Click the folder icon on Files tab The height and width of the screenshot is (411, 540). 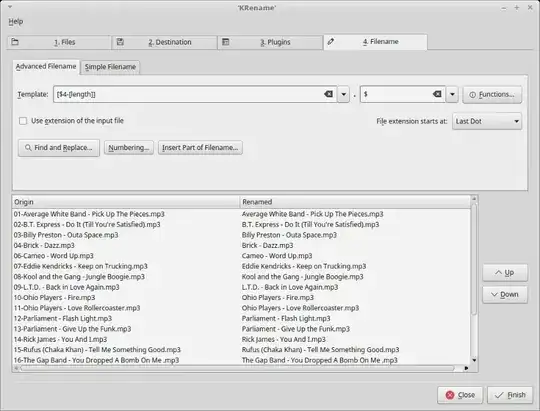15,42
